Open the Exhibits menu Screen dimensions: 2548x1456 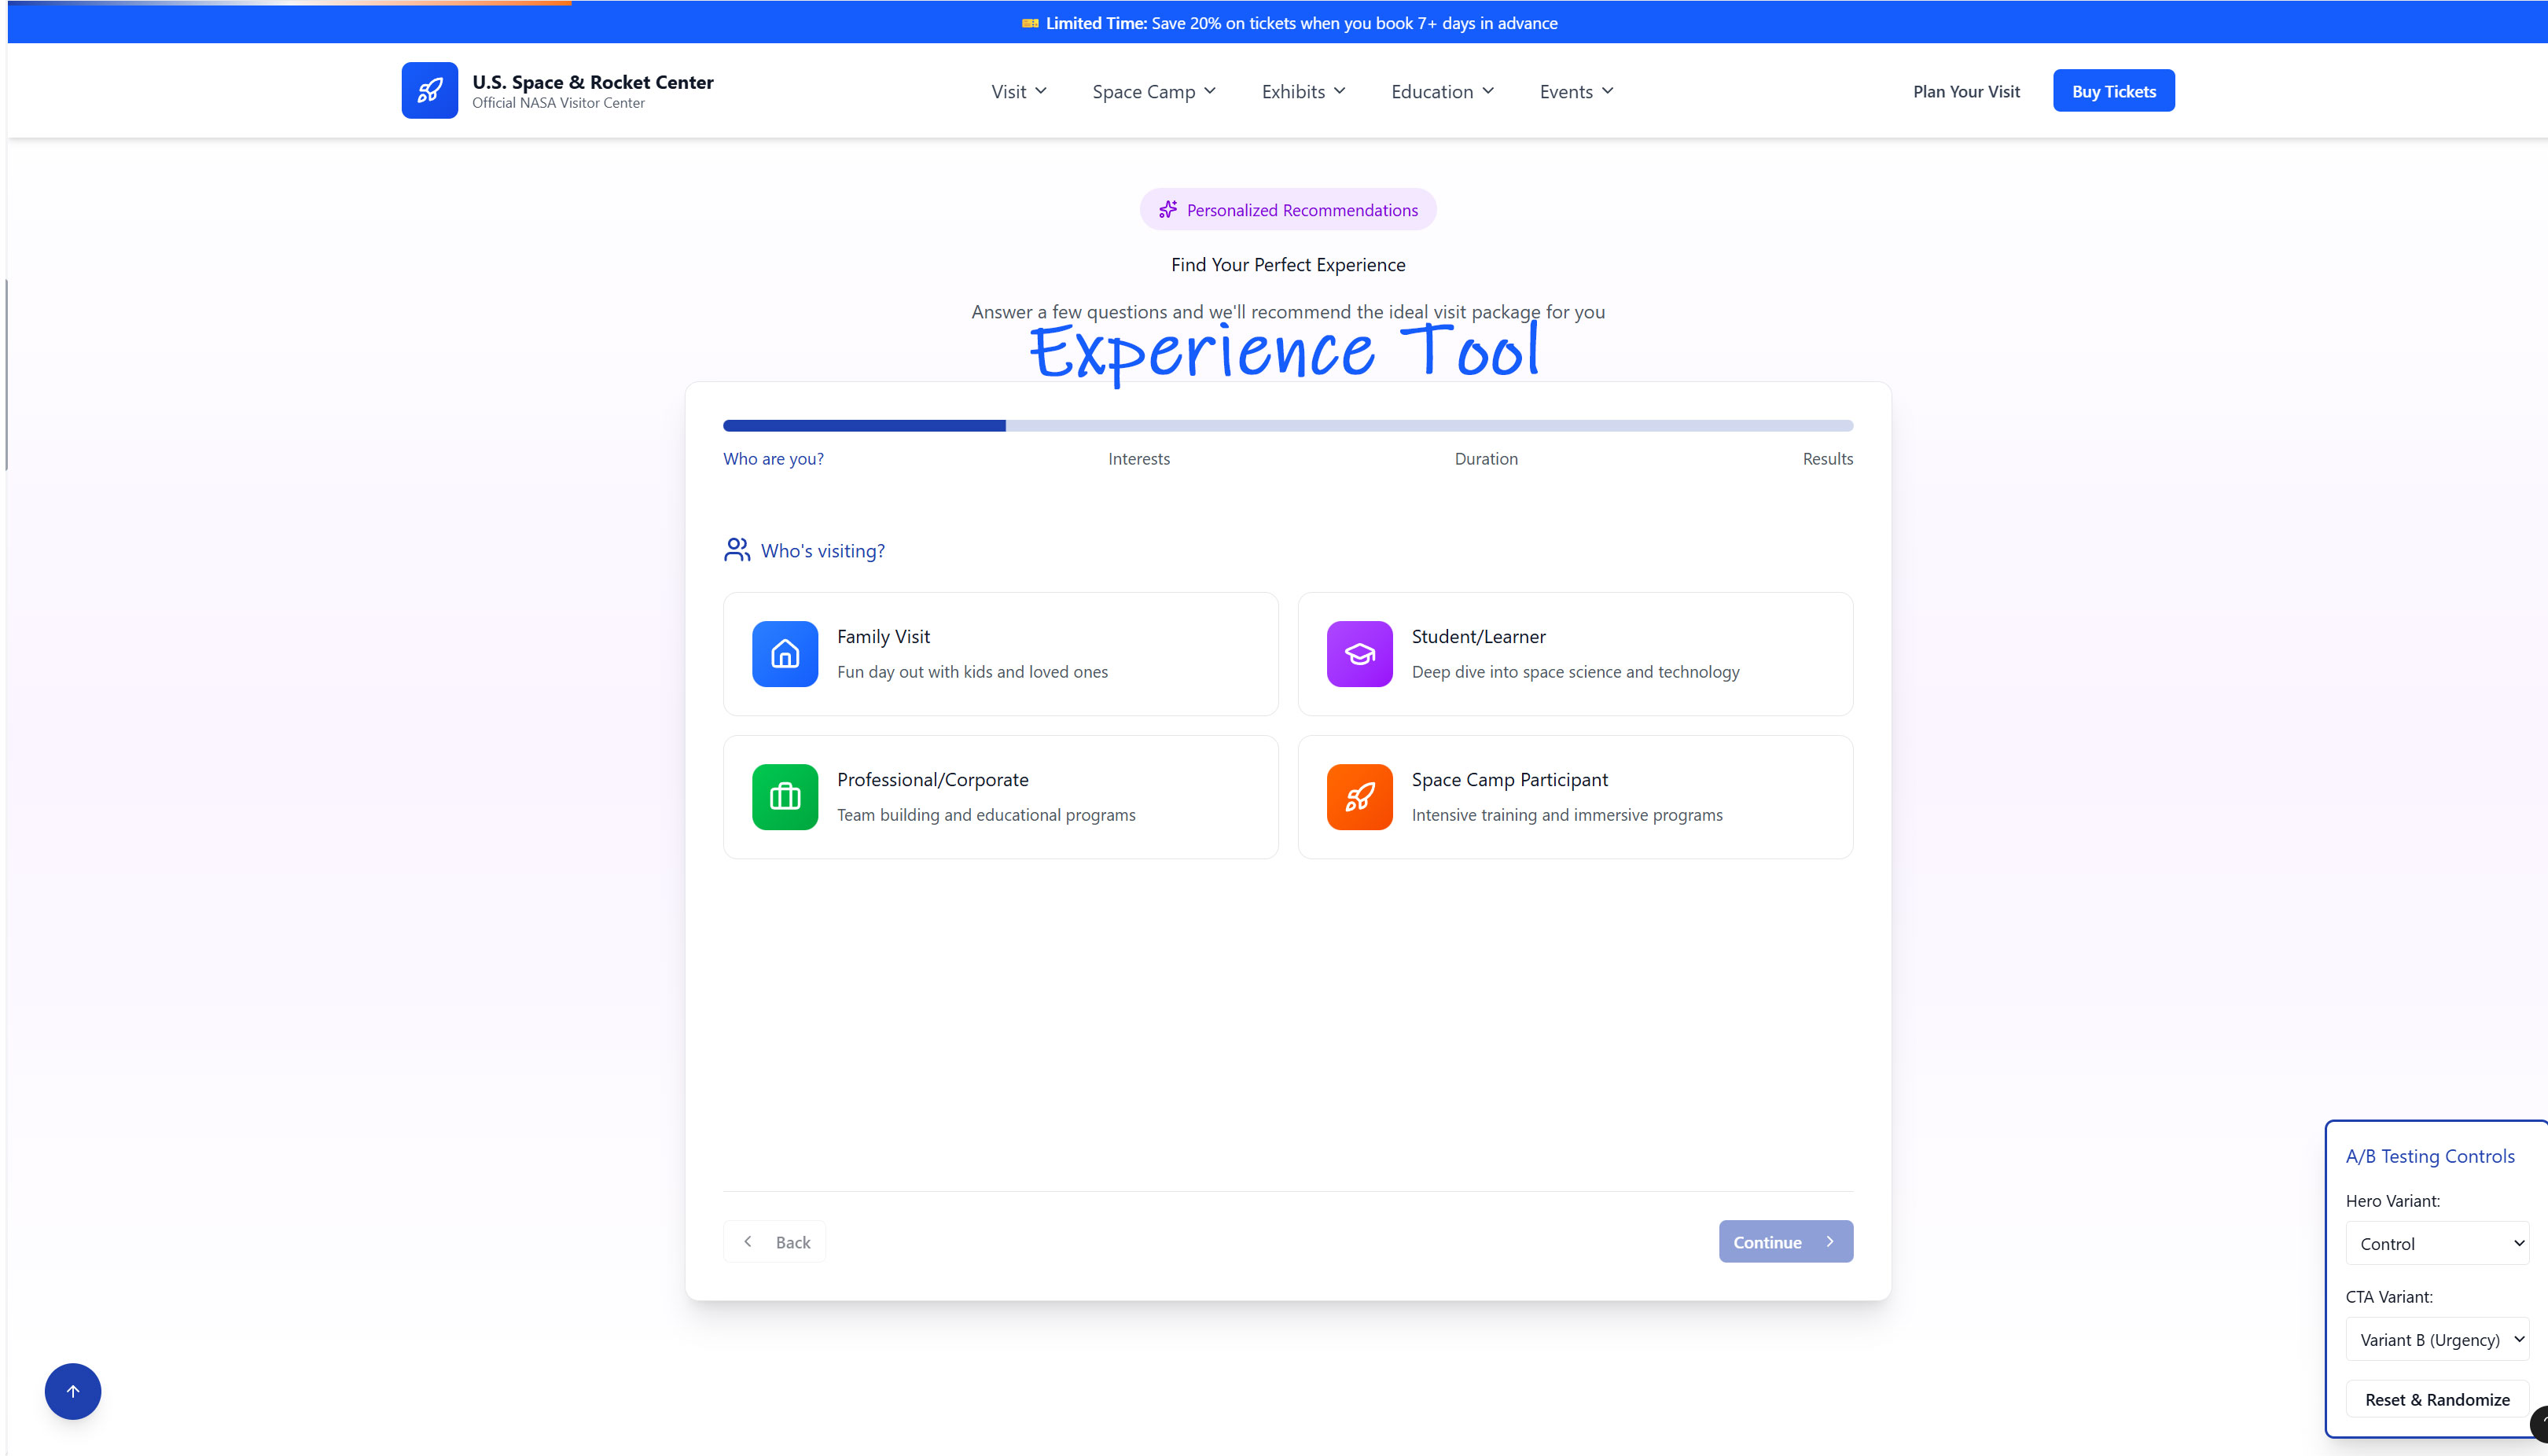pos(1303,92)
